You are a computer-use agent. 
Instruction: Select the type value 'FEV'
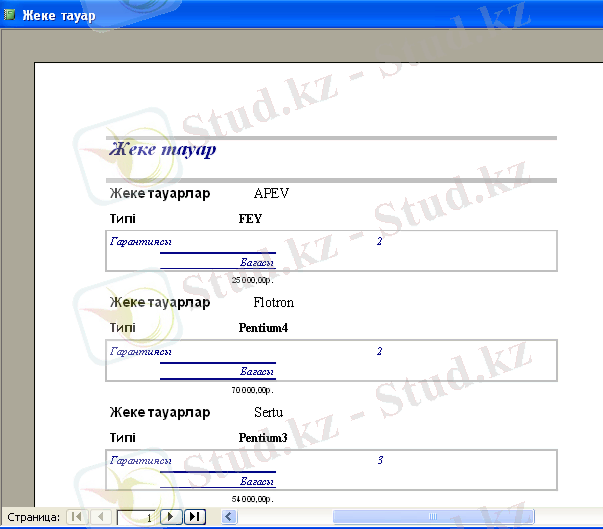(250, 218)
